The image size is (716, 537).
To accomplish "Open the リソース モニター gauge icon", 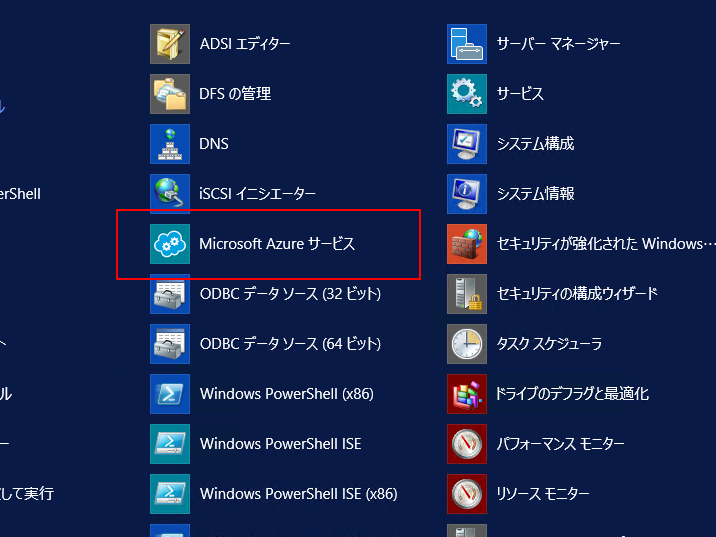I will [x=467, y=494].
